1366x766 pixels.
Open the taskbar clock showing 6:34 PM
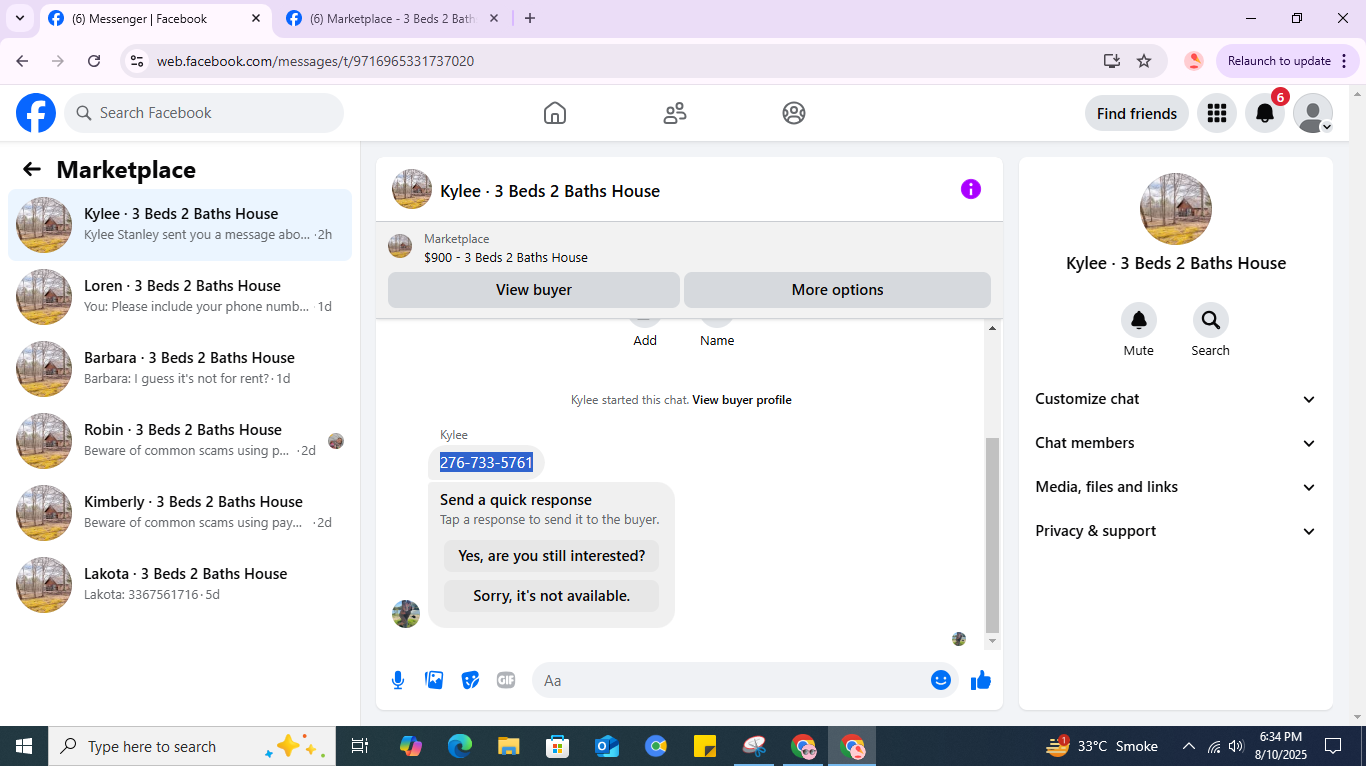coord(1280,746)
